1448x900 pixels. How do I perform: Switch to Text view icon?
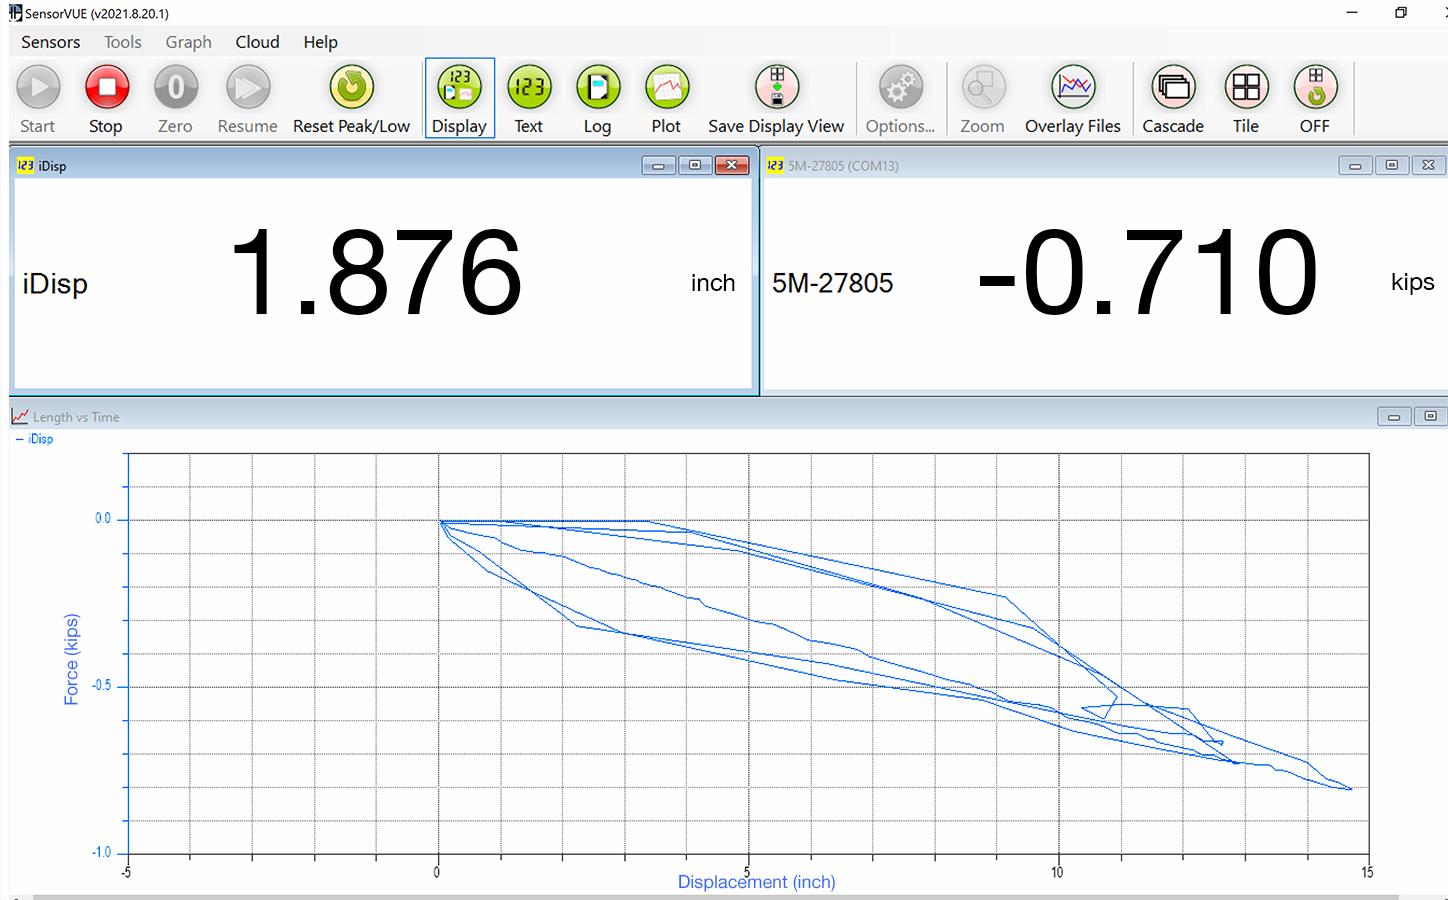pyautogui.click(x=529, y=88)
